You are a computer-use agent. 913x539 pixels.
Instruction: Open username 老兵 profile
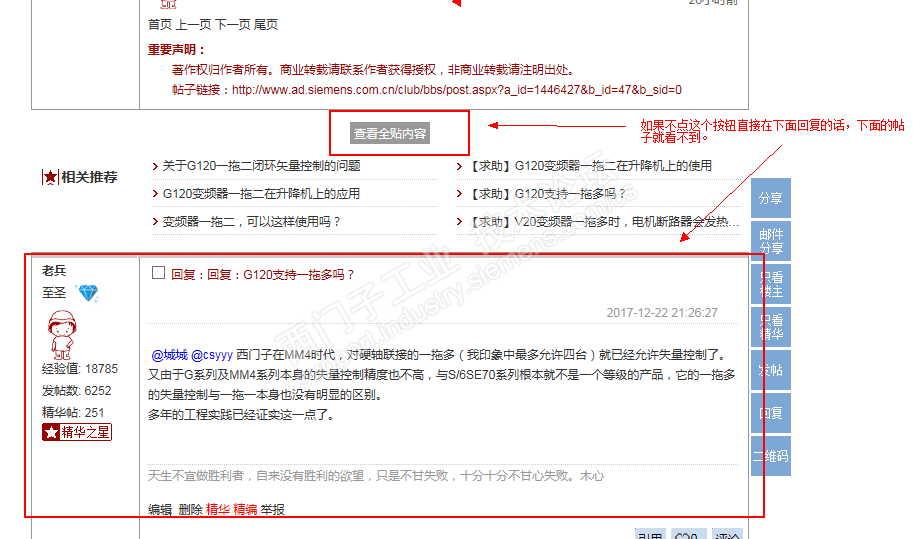pyautogui.click(x=54, y=271)
